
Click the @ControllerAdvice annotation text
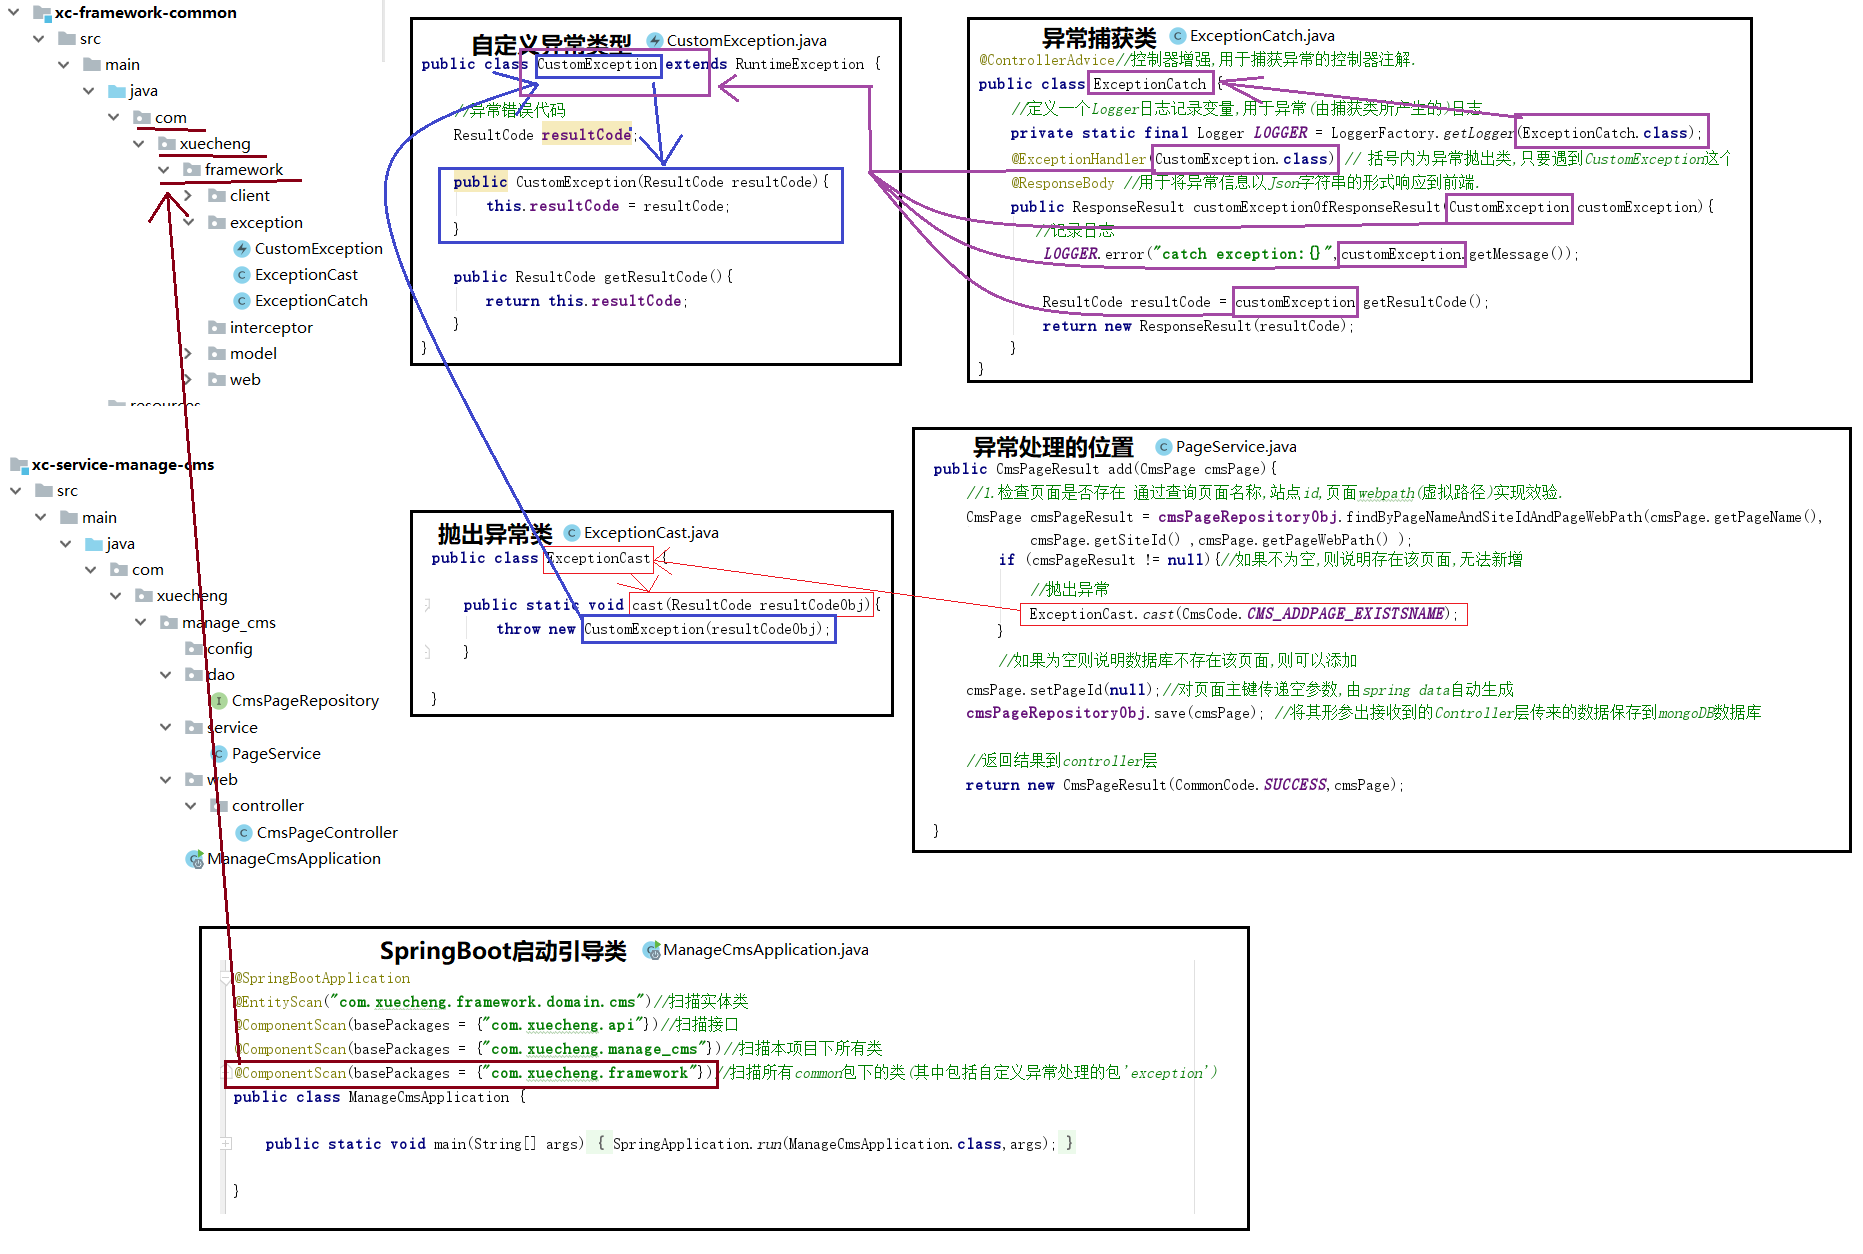(1047, 60)
